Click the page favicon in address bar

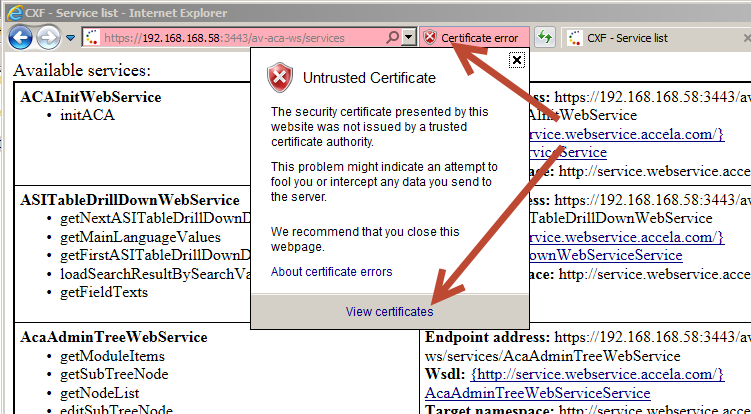92,38
